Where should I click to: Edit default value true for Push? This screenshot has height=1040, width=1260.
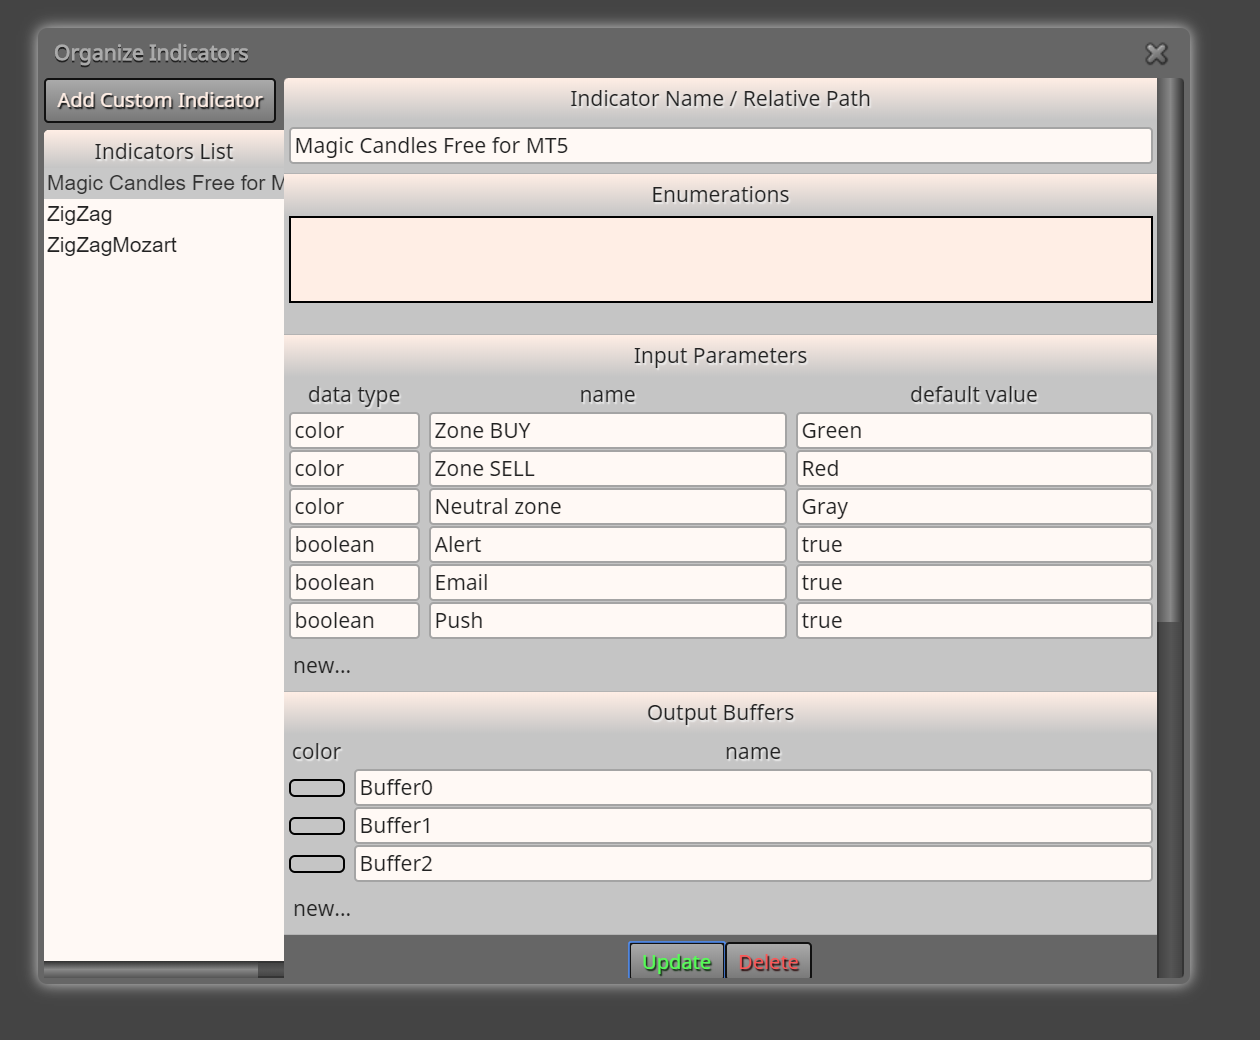tap(974, 621)
